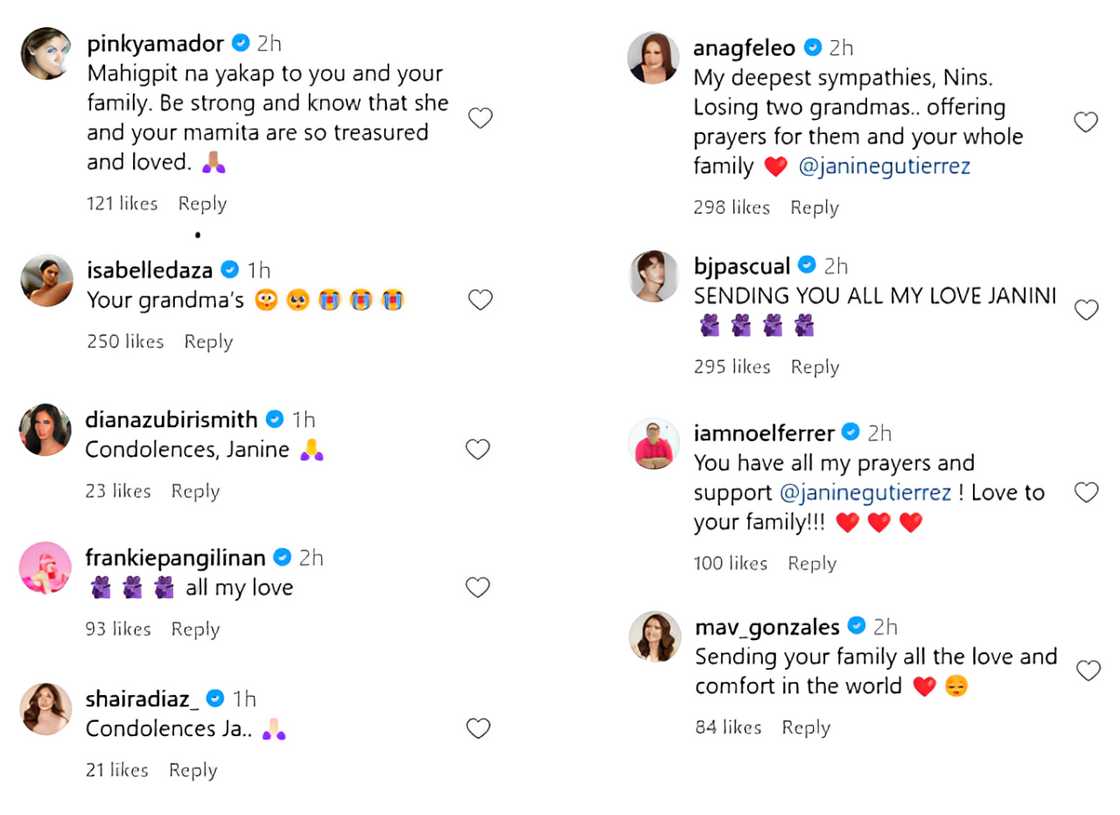Tap the heart on mav_gonzales's comment
The width and height of the screenshot is (1120, 815).
[1090, 668]
